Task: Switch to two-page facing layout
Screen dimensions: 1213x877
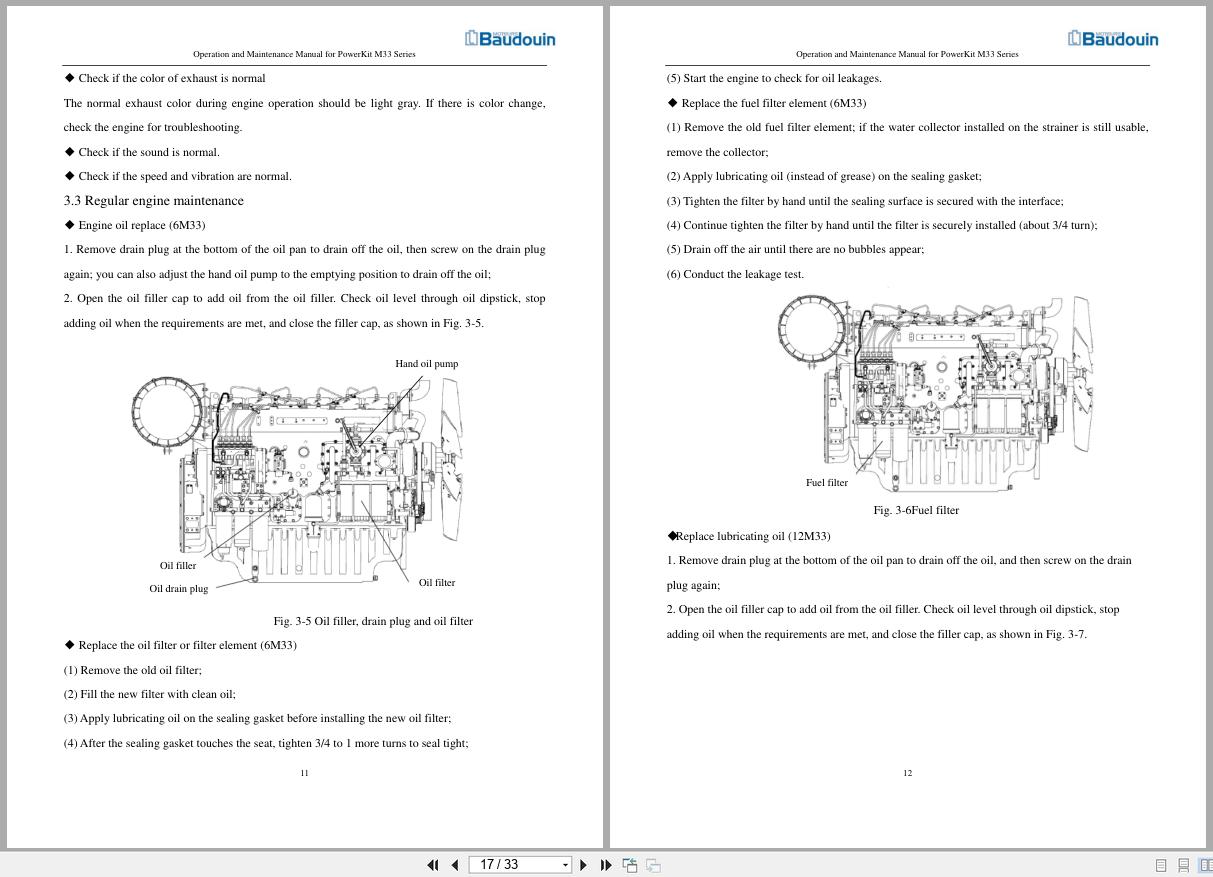Action: pos(1205,866)
